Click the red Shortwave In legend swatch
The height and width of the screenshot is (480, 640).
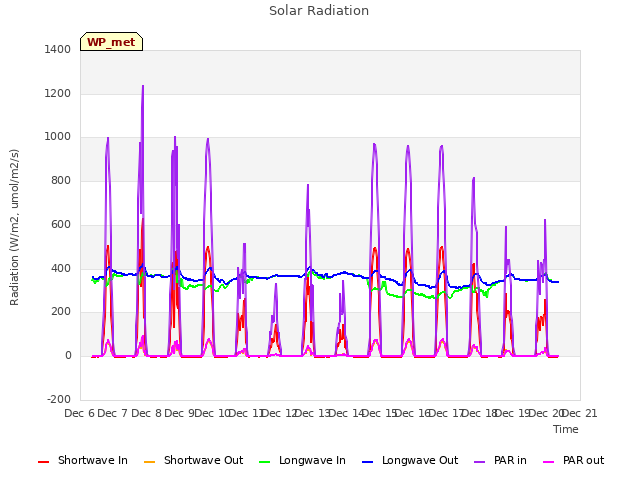click(x=43, y=462)
